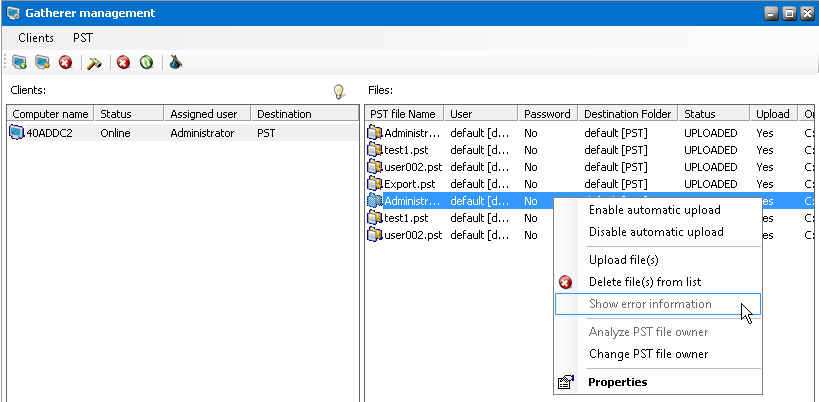Click the second red X toolbar icon
The width and height of the screenshot is (819, 402).
(124, 62)
